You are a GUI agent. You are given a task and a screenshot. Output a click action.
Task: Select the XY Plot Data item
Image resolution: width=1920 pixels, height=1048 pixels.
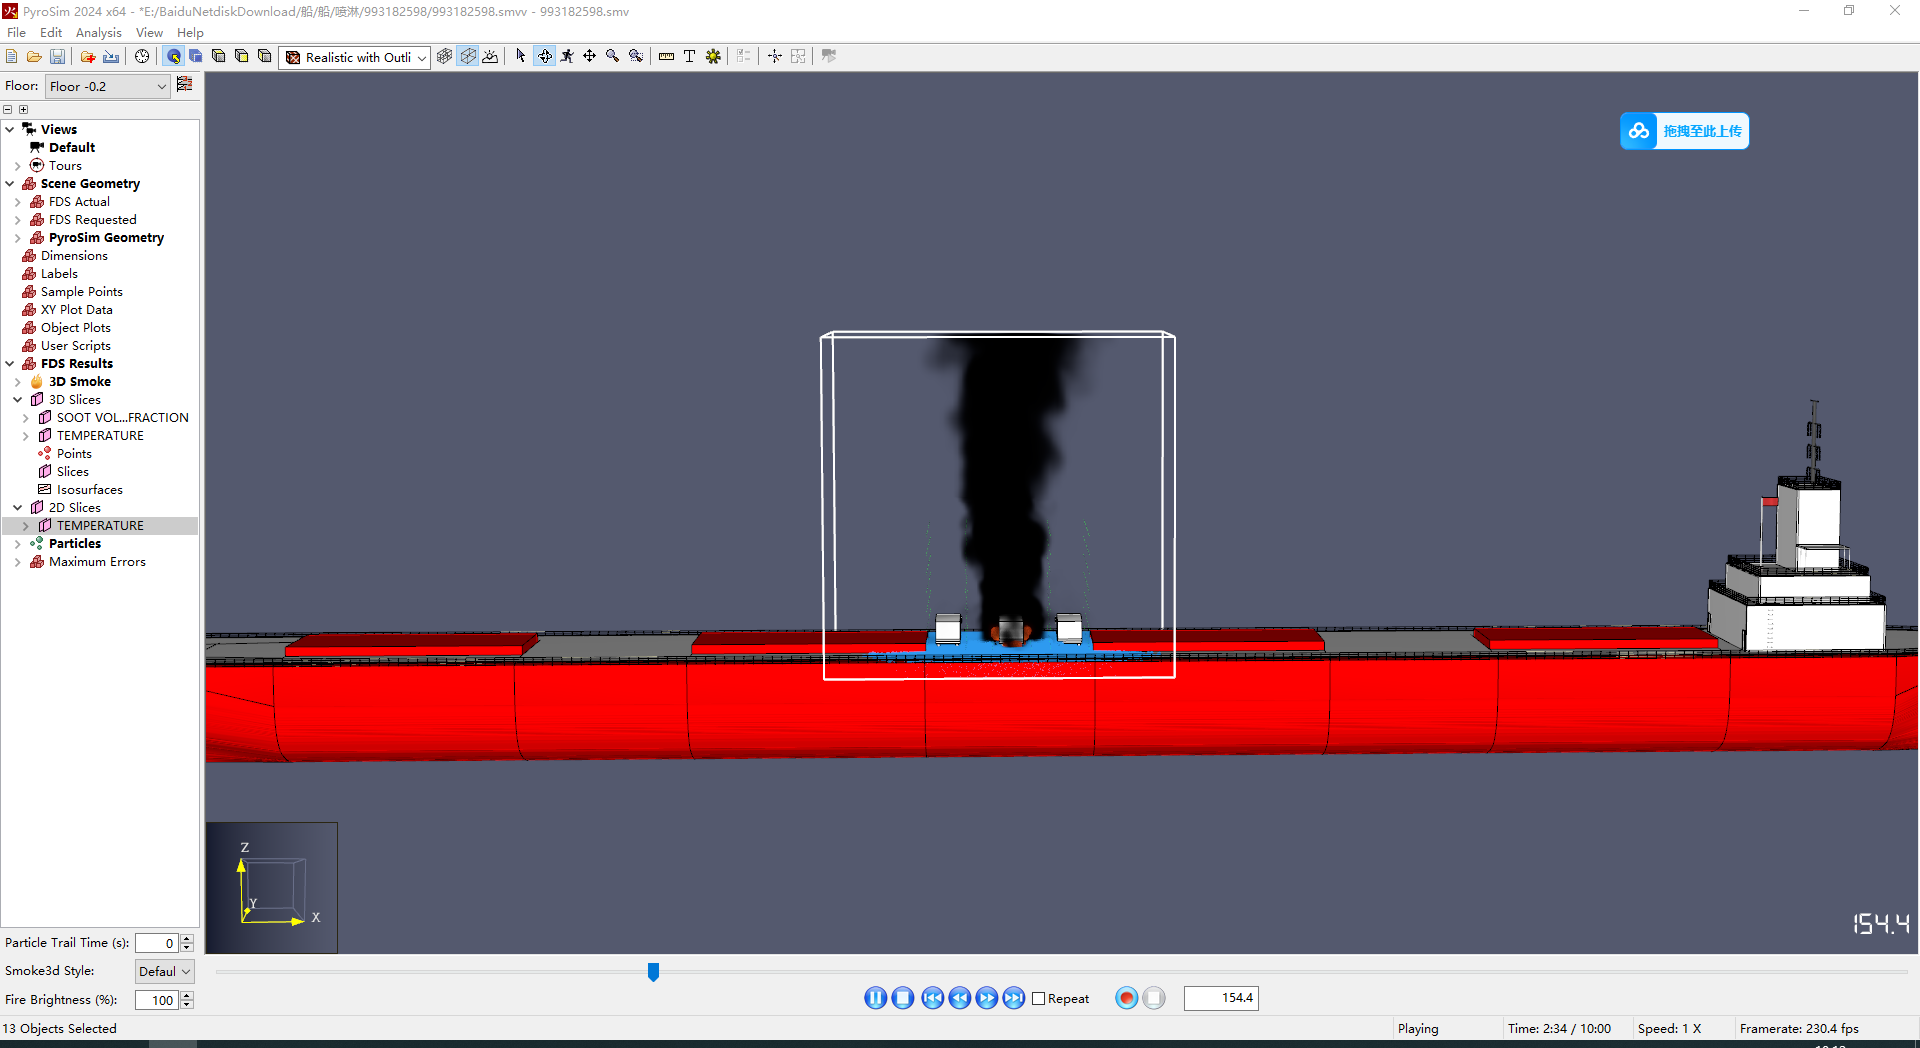point(77,310)
